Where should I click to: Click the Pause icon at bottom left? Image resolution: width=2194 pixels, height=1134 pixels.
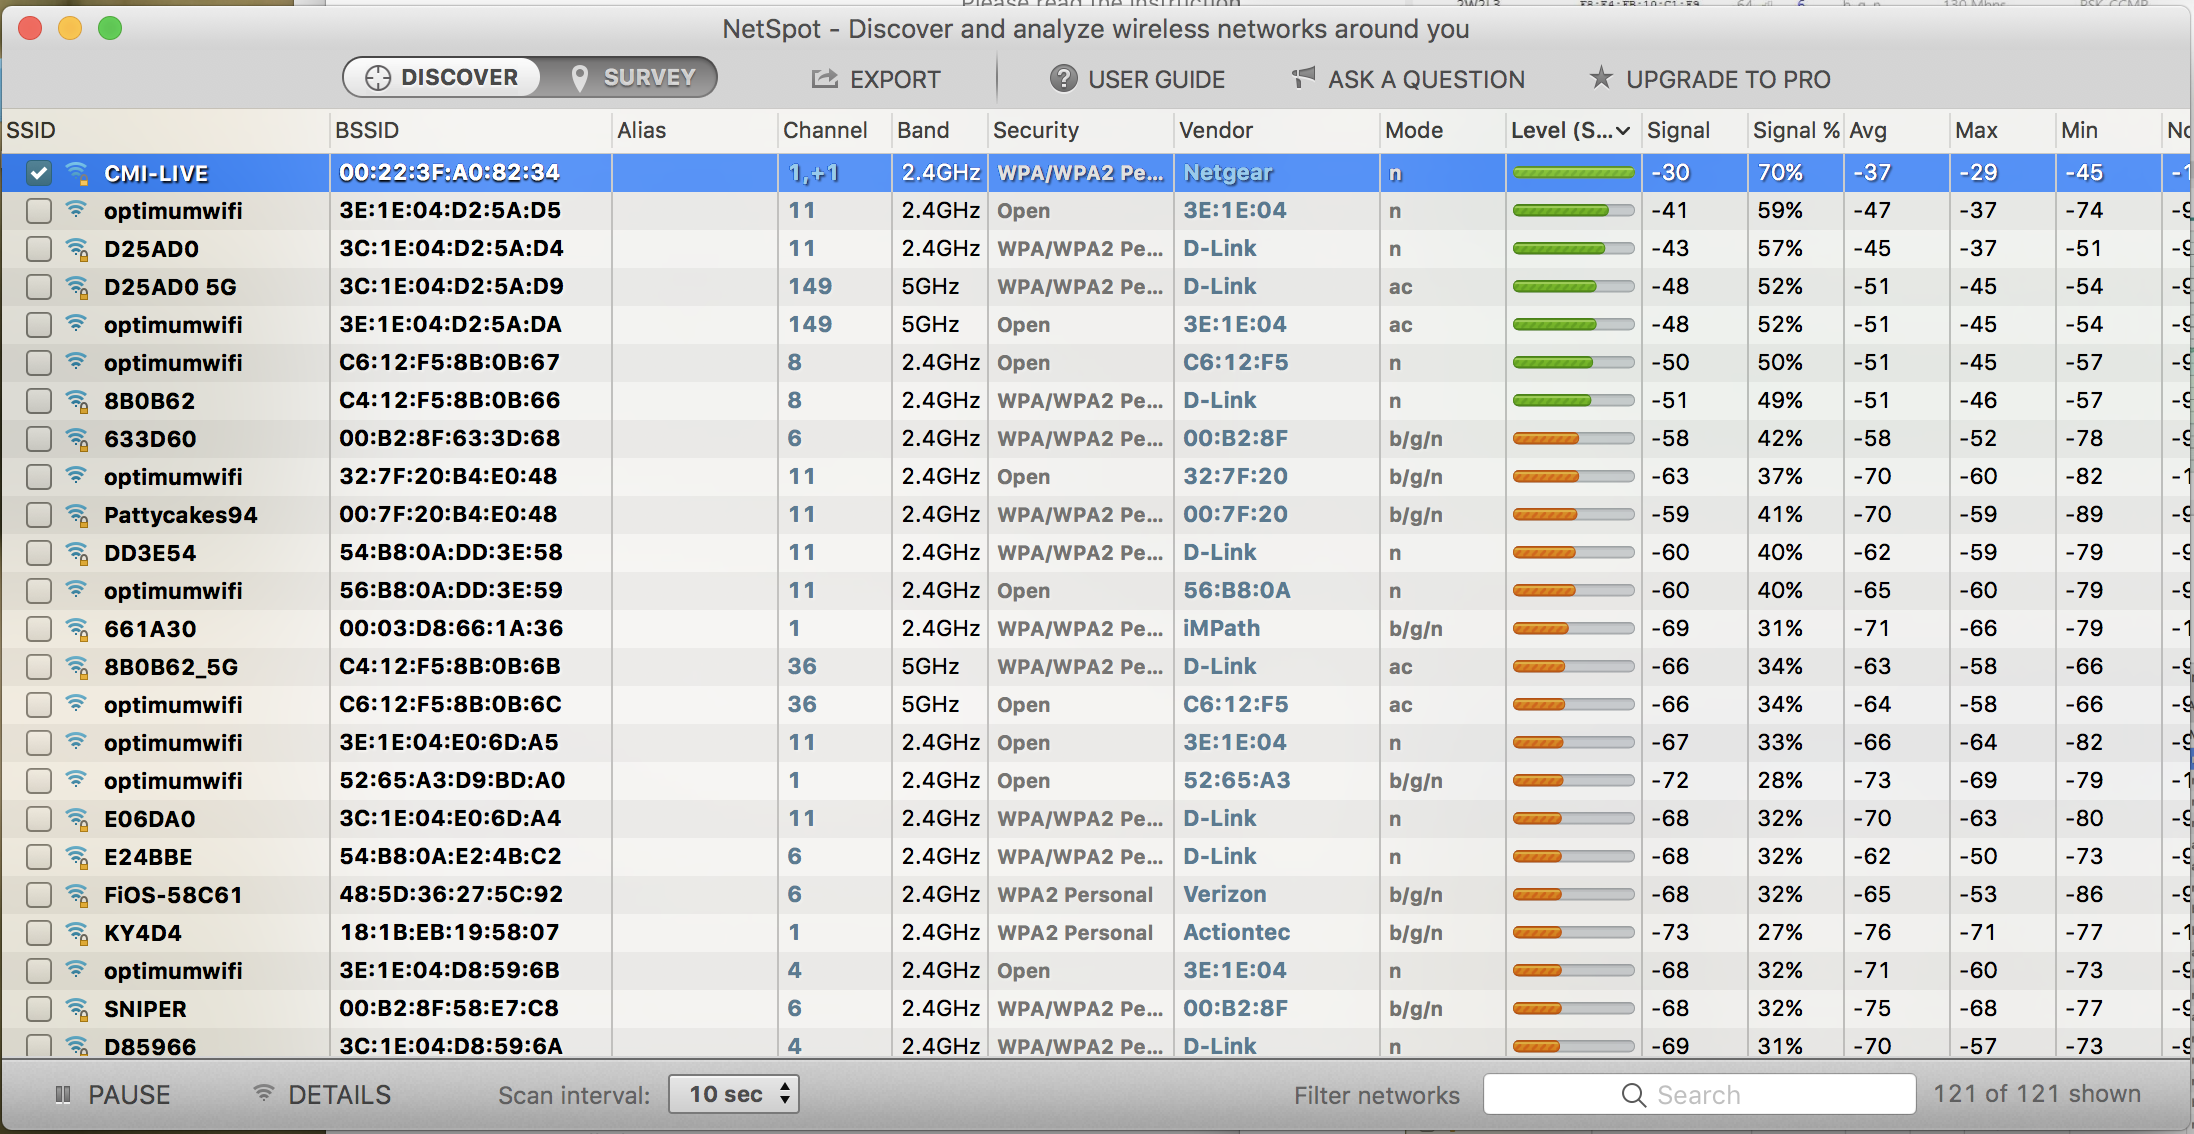(63, 1095)
